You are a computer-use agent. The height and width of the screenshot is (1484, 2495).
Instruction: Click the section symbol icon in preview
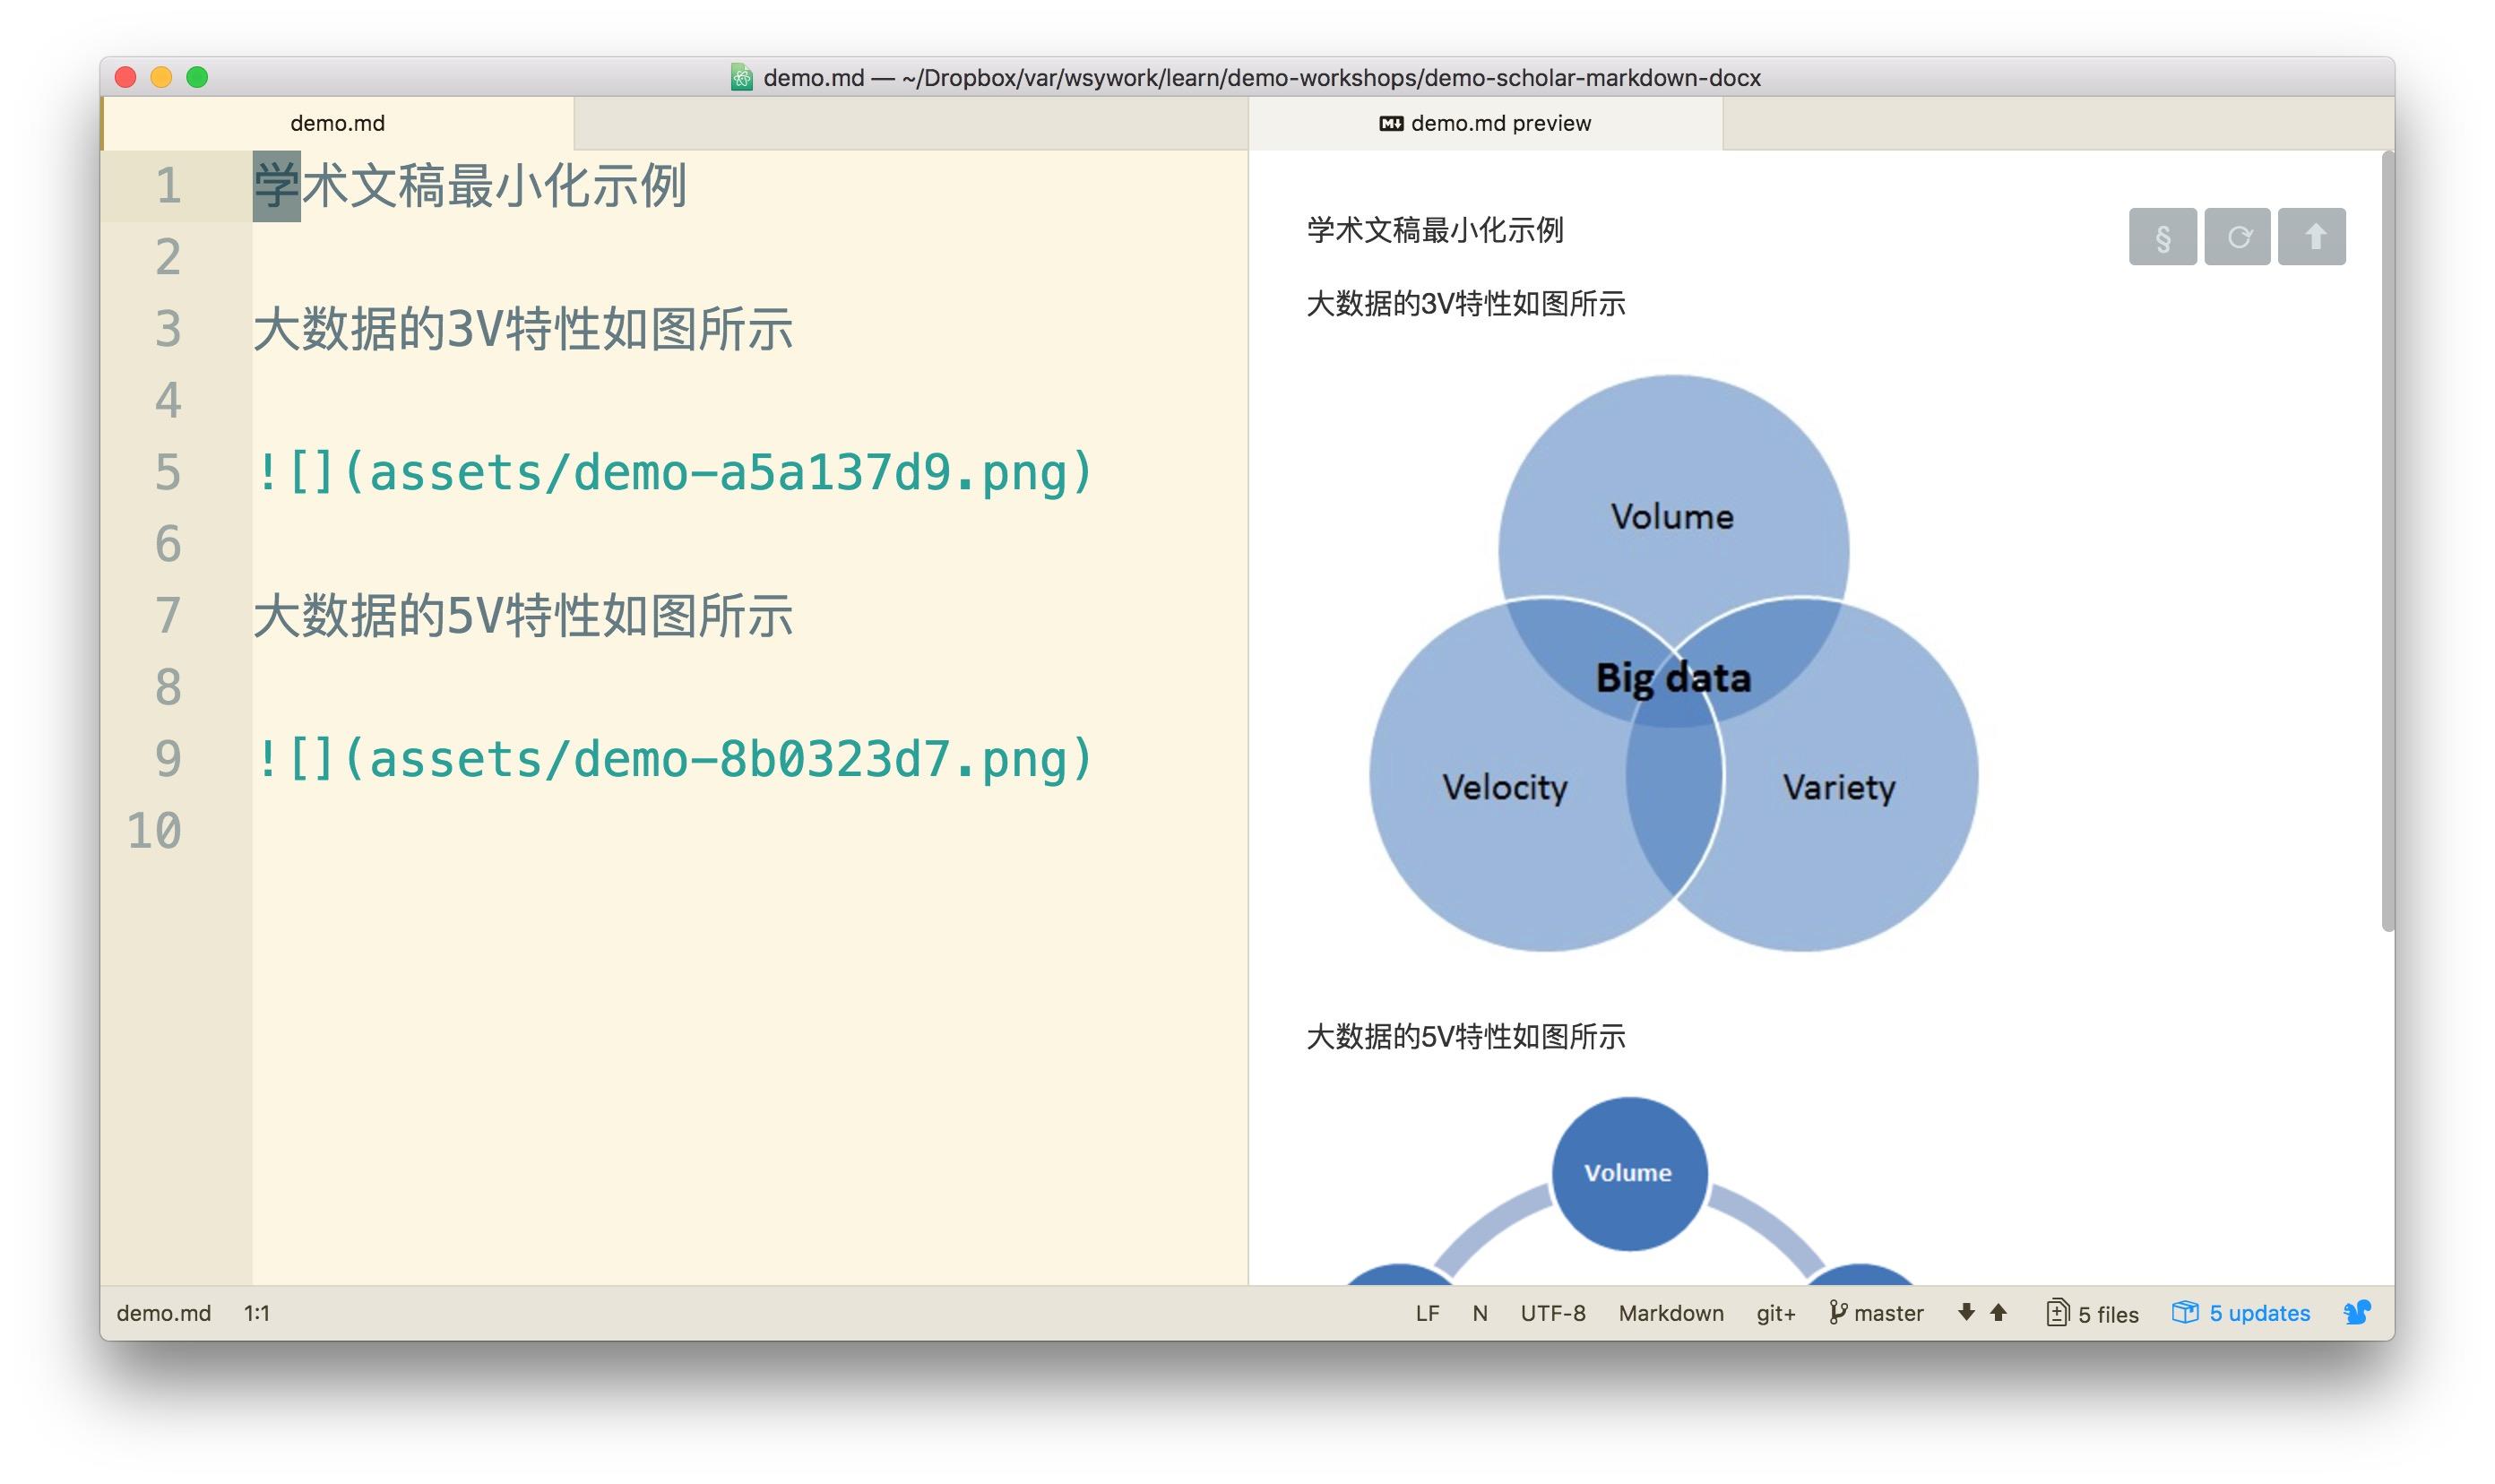pyautogui.click(x=2163, y=235)
